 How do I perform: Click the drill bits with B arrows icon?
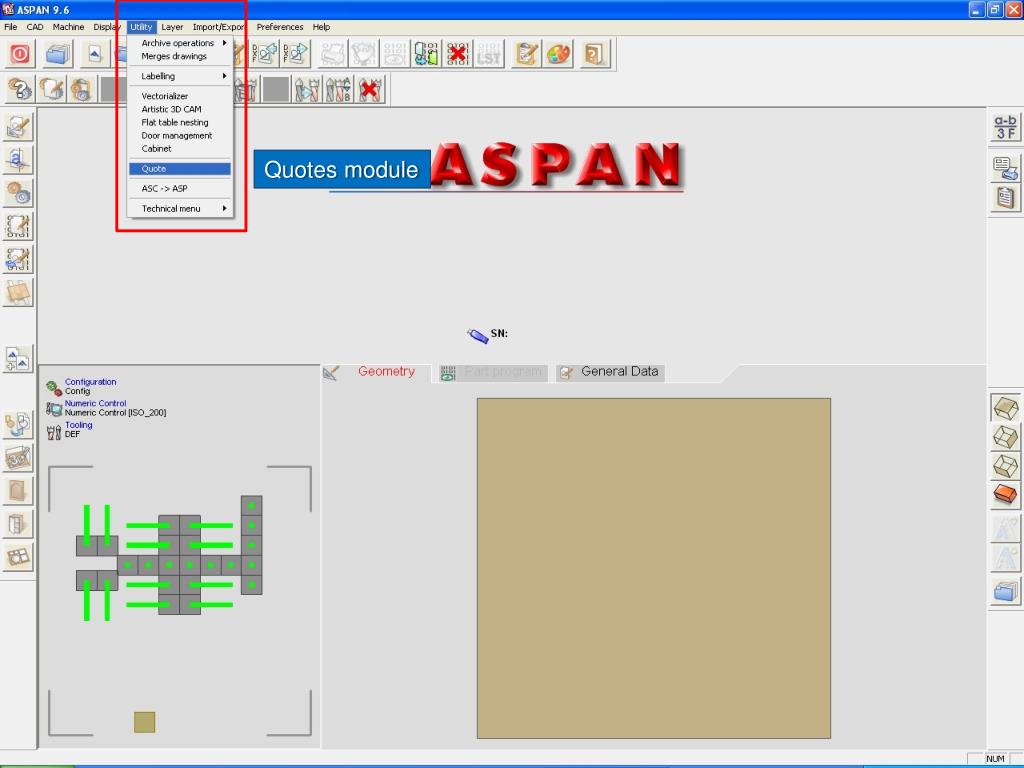pyautogui.click(x=339, y=89)
